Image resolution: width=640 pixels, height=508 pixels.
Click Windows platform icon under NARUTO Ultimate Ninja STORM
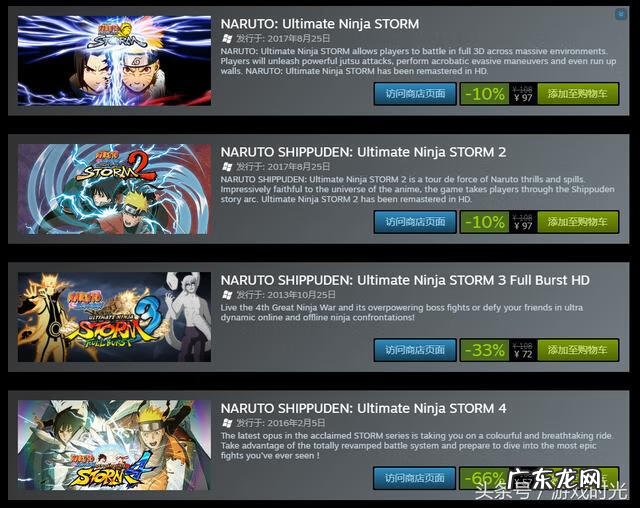click(227, 39)
